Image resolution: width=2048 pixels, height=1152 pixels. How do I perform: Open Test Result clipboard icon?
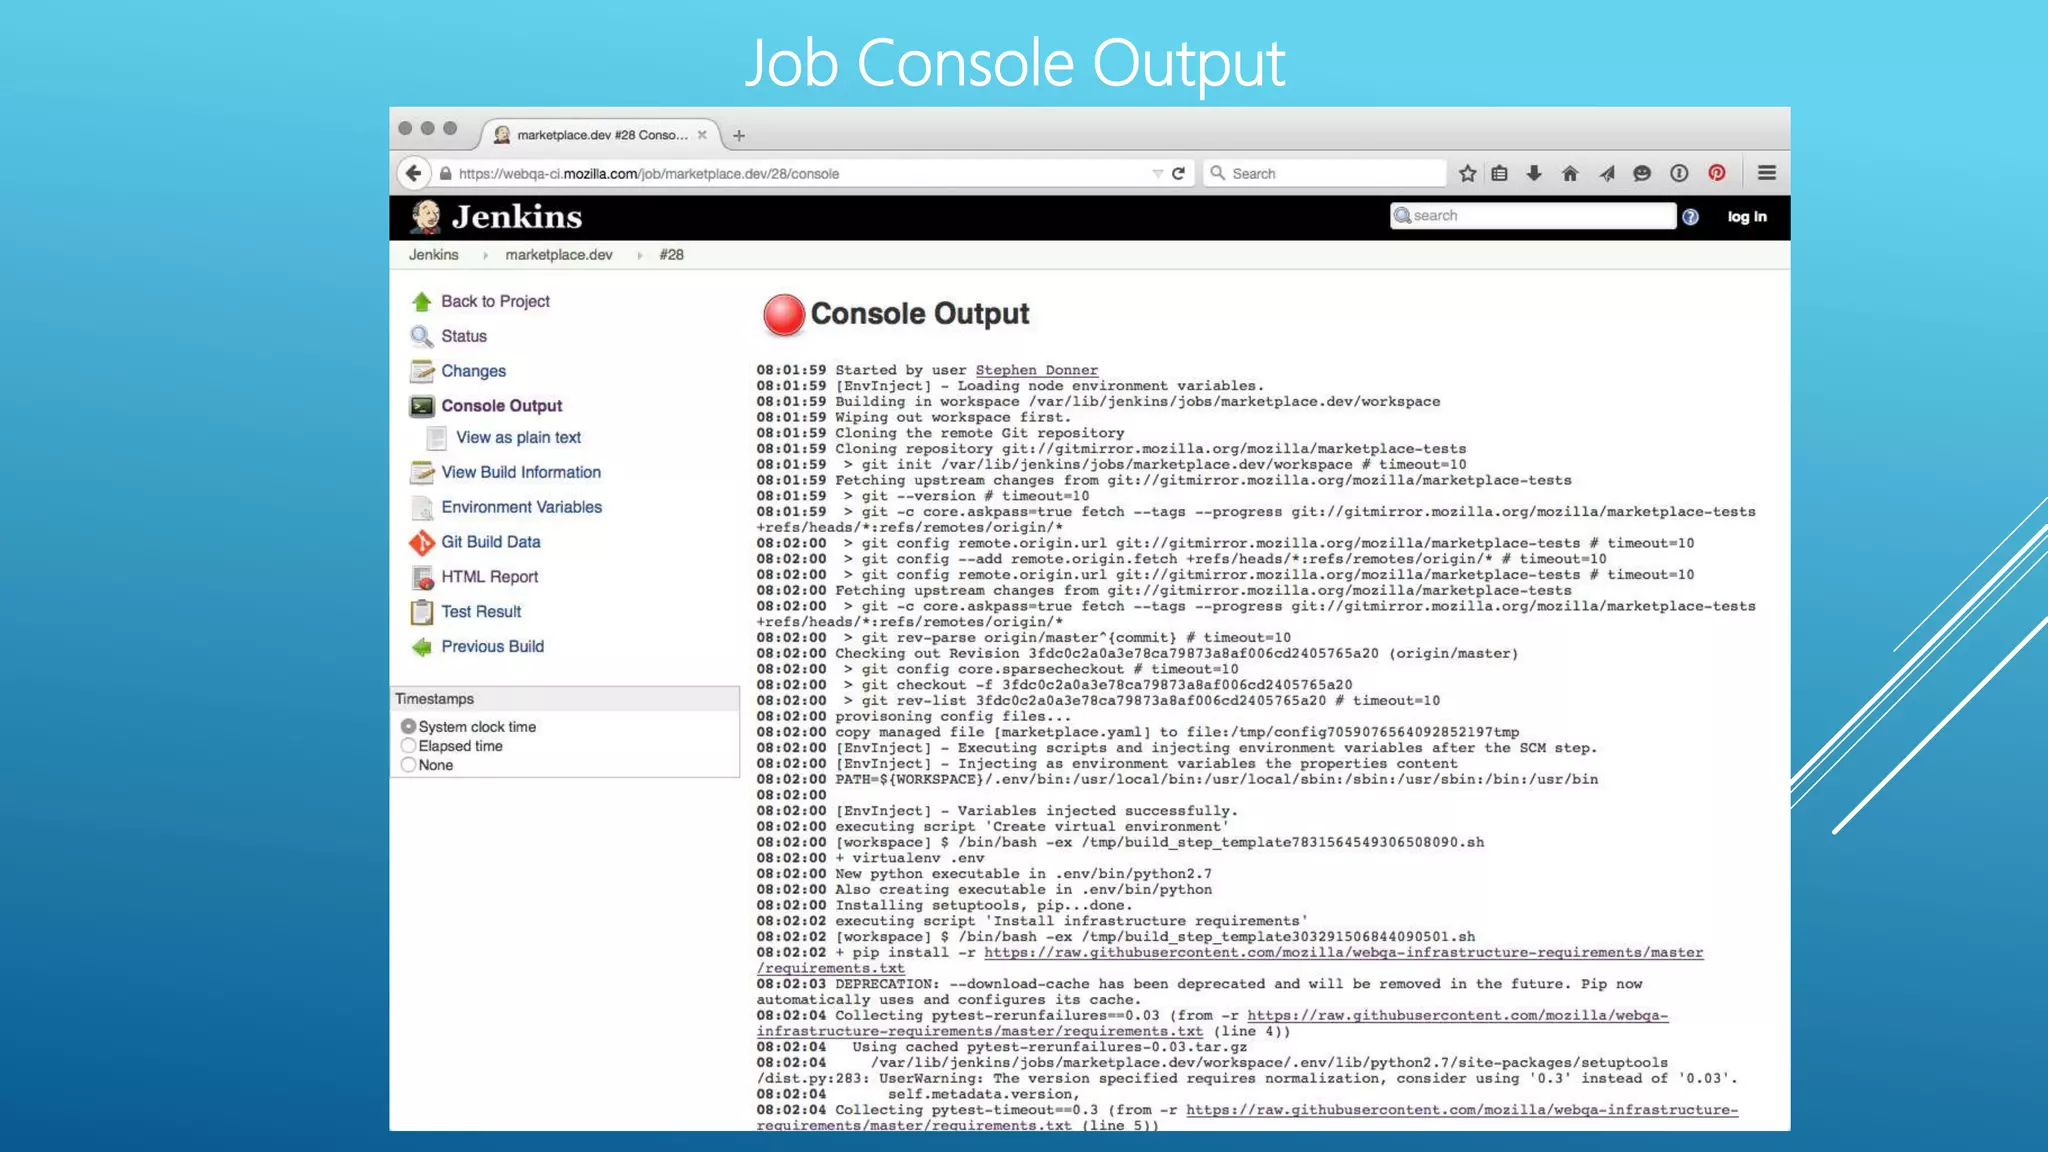click(422, 612)
